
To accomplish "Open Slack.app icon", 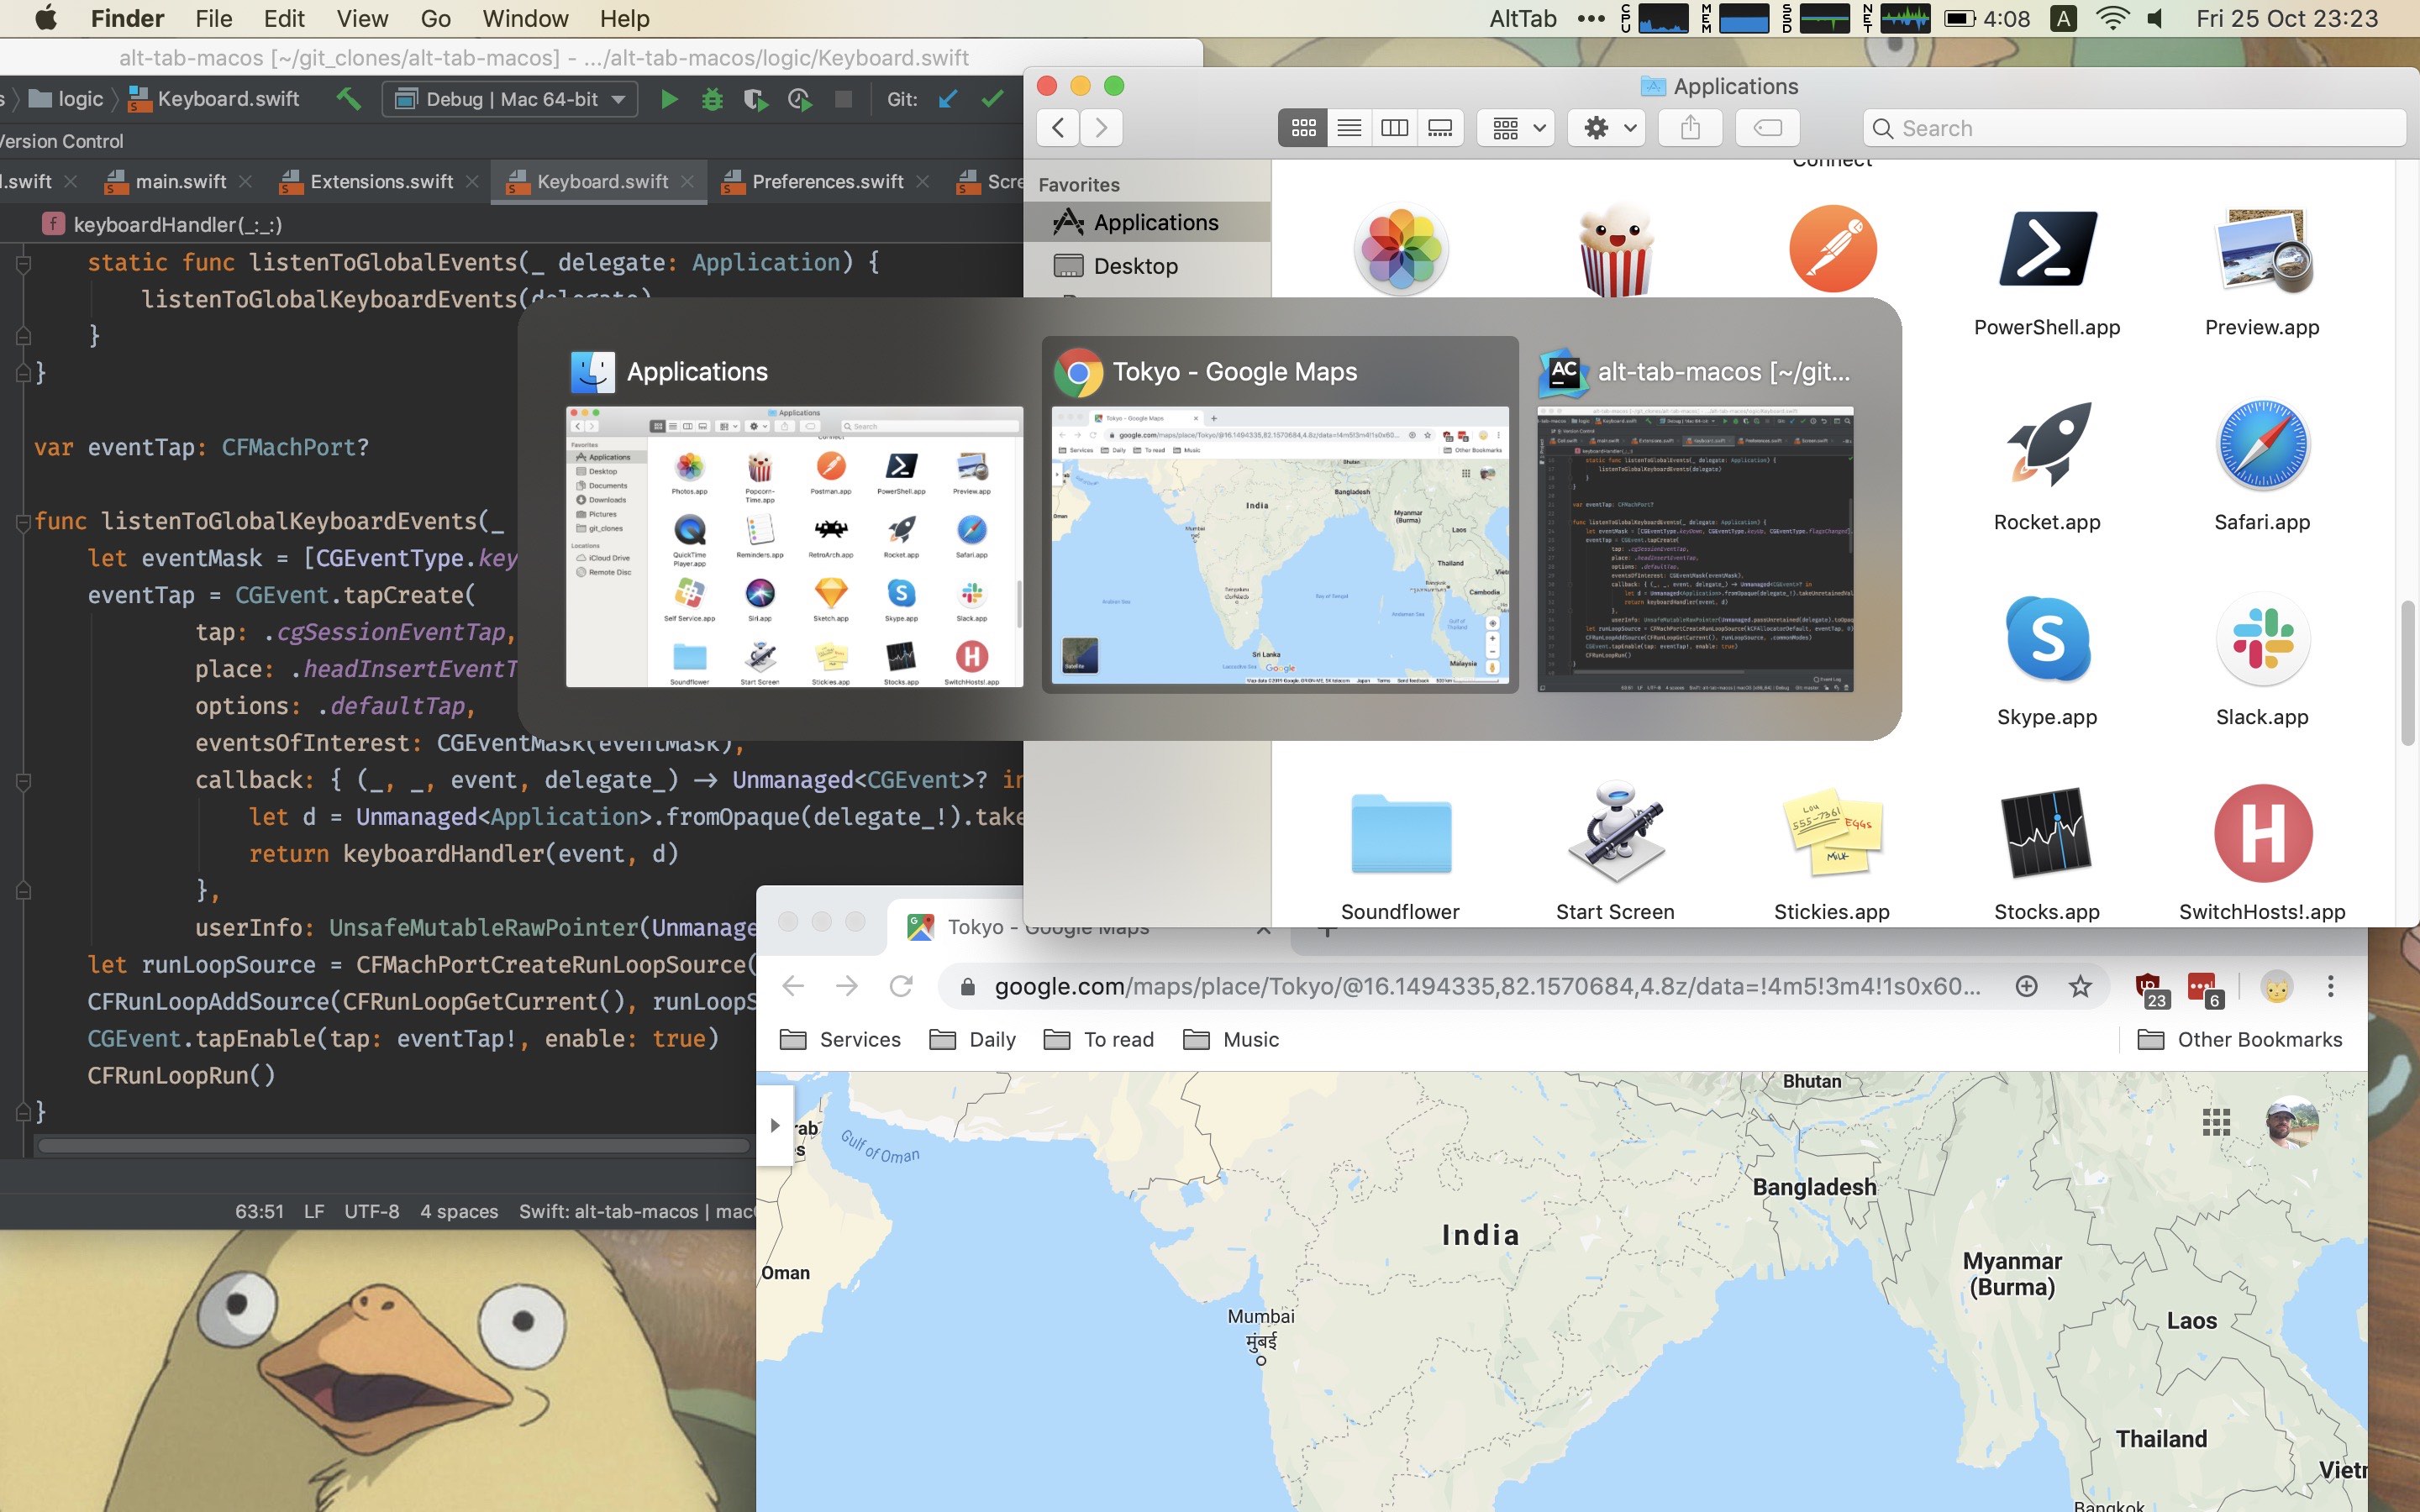I will 2262,640.
